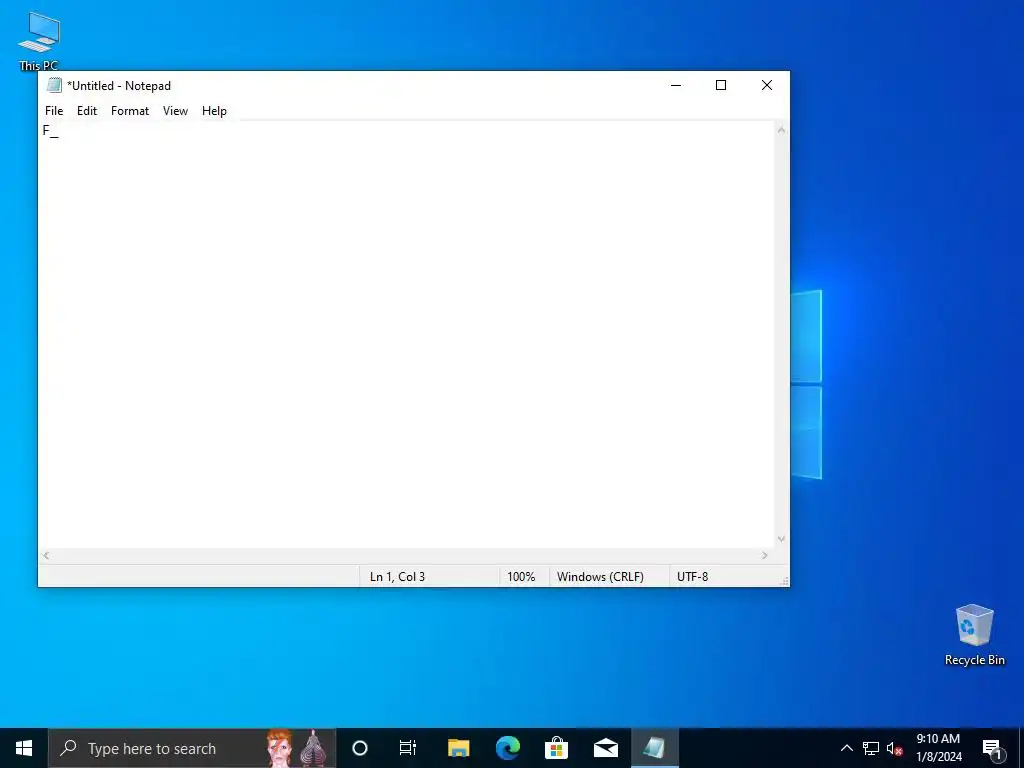This screenshot has height=768, width=1024.
Task: Open the View menu
Action: click(175, 111)
